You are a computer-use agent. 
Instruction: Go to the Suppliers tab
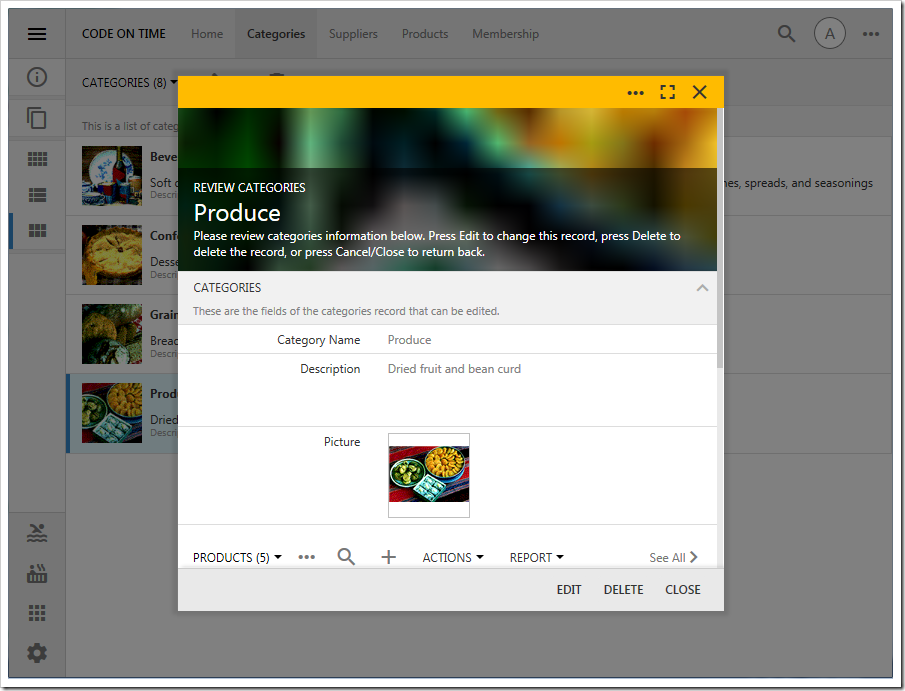pyautogui.click(x=353, y=34)
